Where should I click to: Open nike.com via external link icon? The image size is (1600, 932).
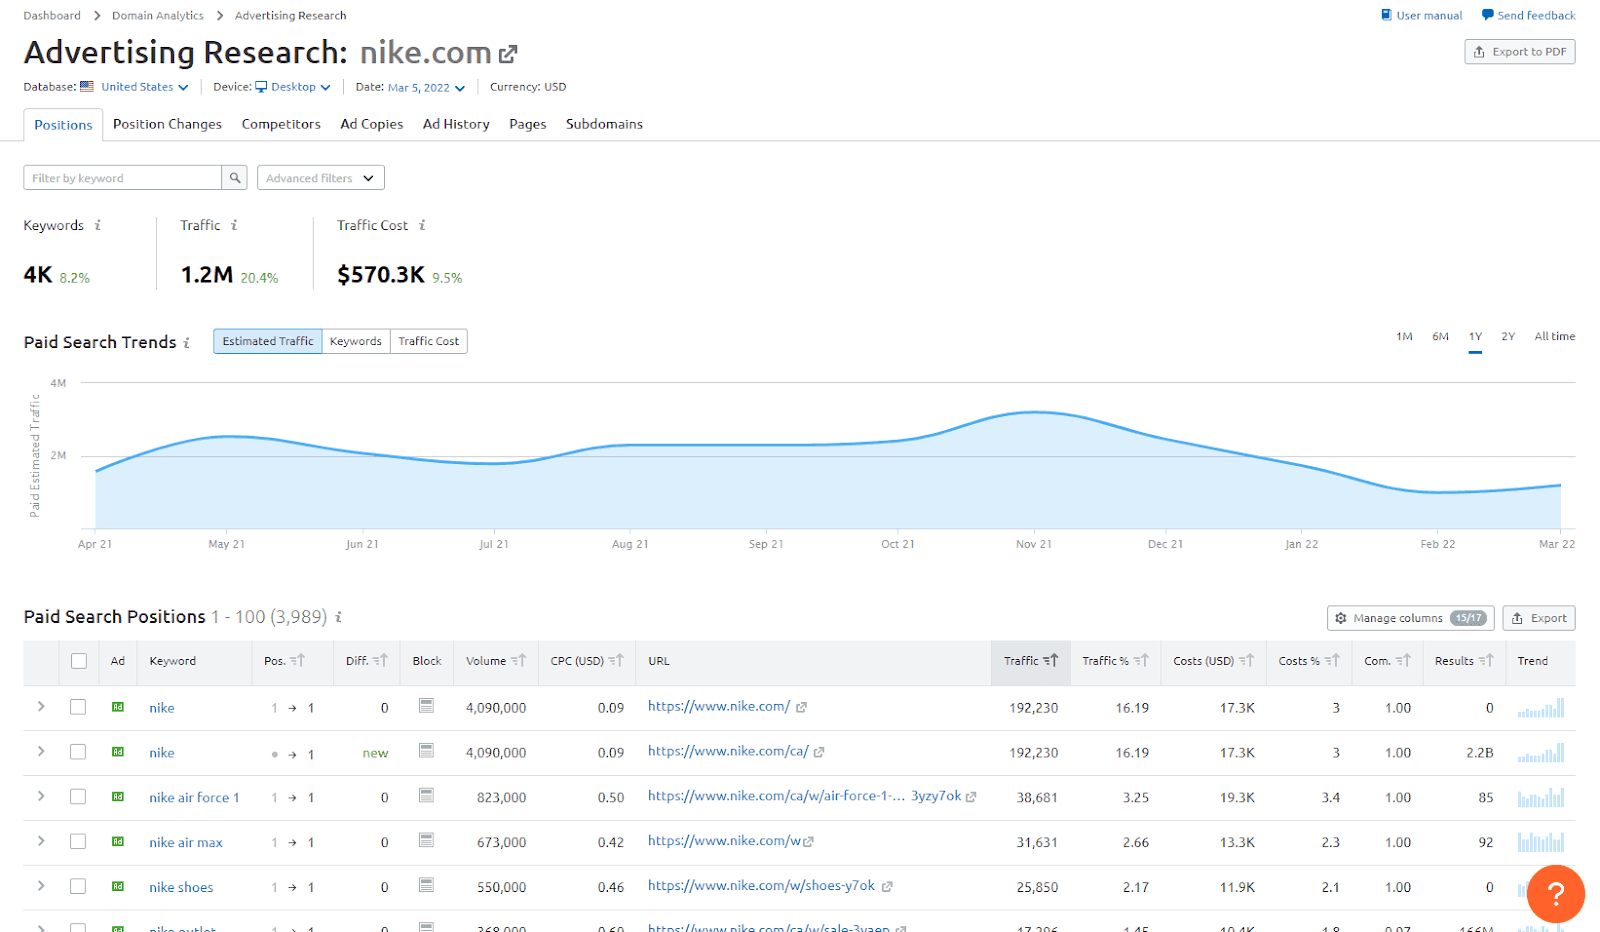tap(510, 53)
